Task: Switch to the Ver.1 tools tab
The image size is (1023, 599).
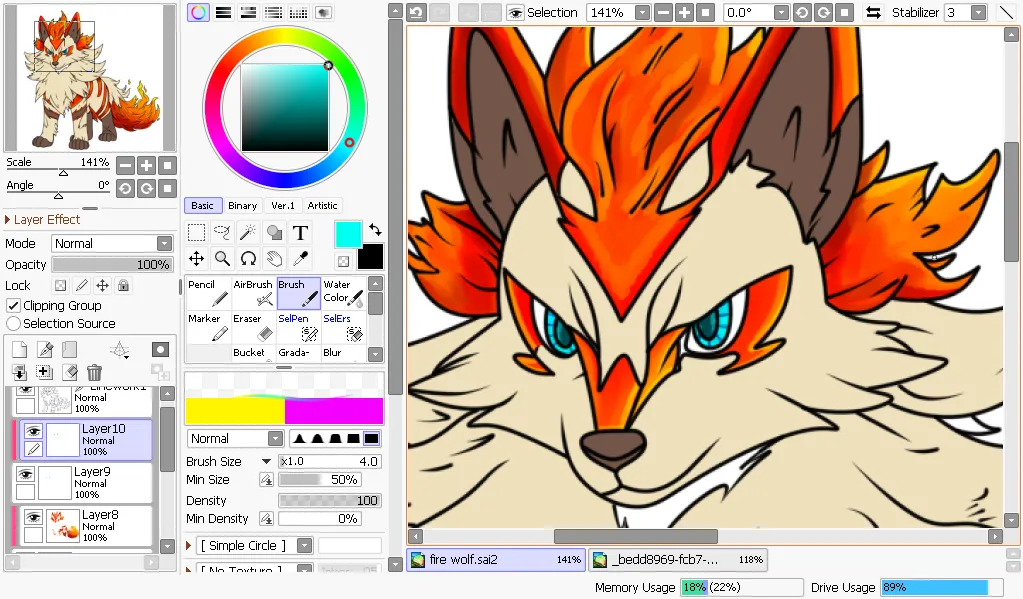Action: point(282,206)
